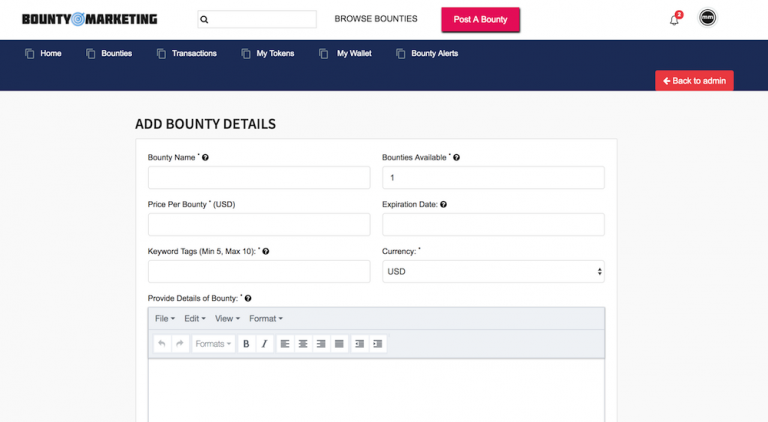Viewport: 768px width, 422px height.
Task: Align text left in editor
Action: pos(285,344)
